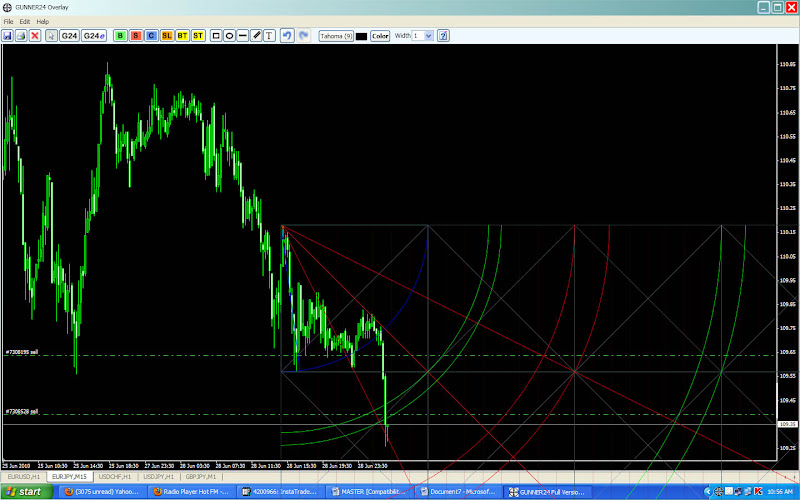Click the red X delete icon
Image resolution: width=800 pixels, height=500 pixels.
[x=35, y=36]
